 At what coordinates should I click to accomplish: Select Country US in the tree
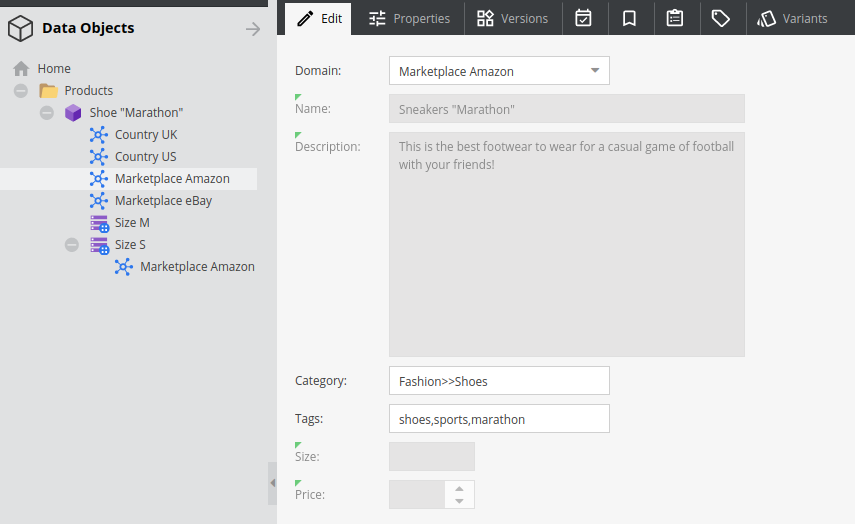click(x=146, y=157)
